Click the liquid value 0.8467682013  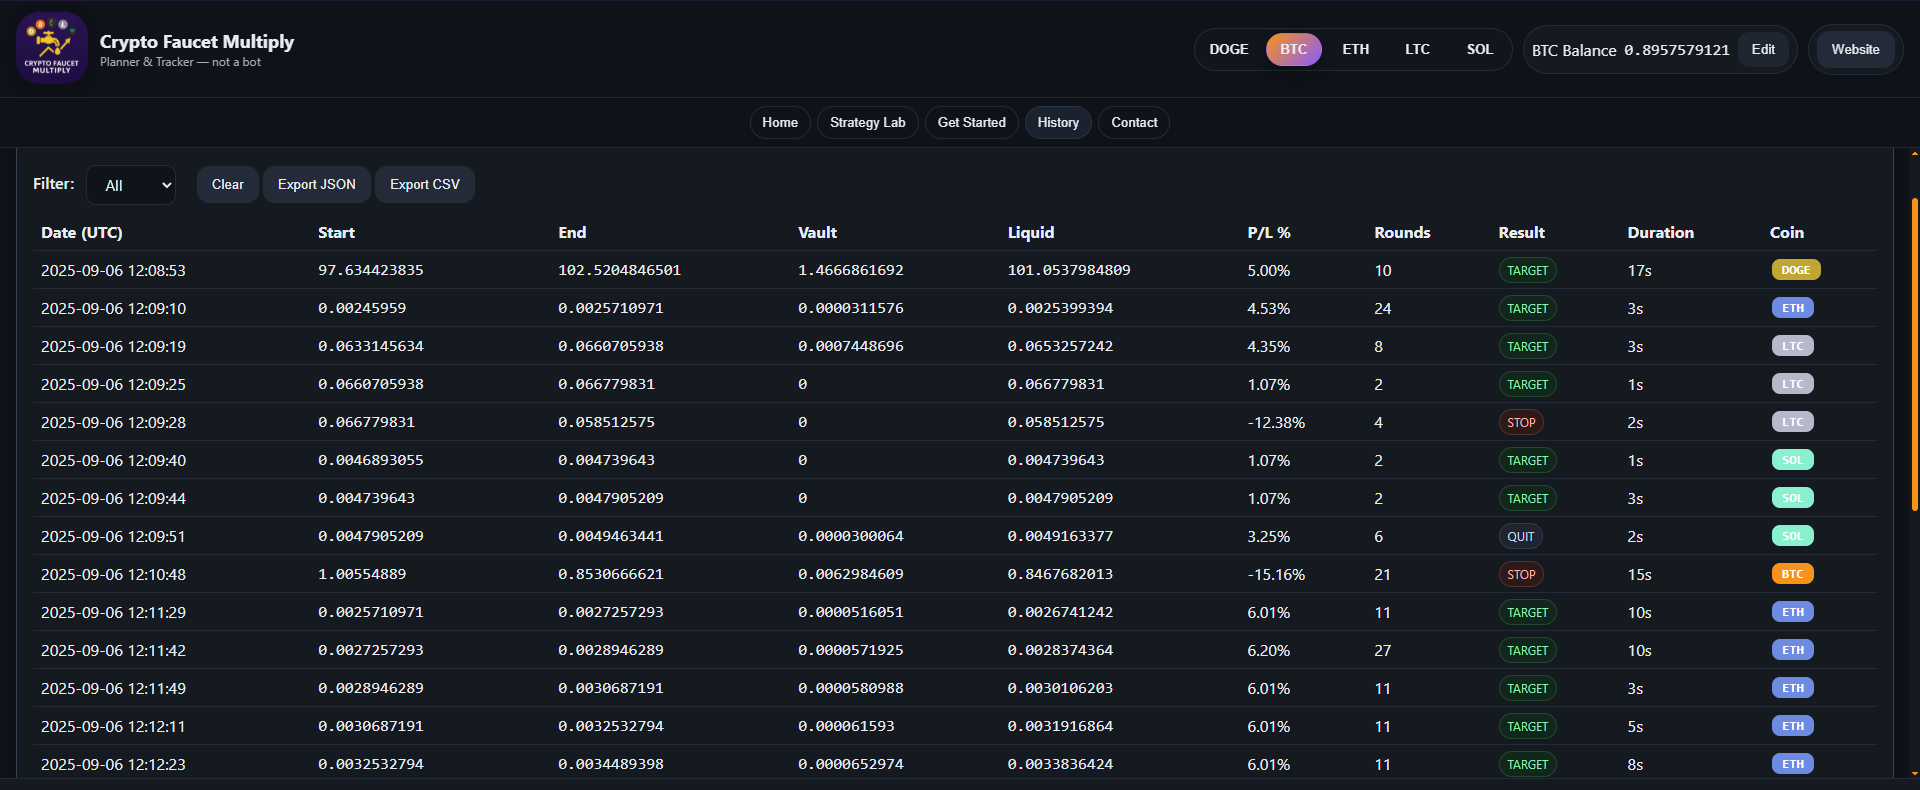coord(1060,574)
